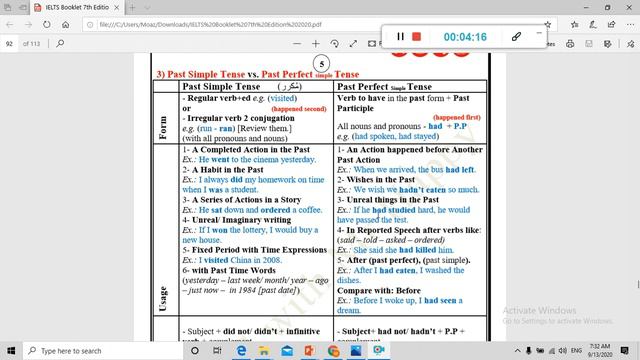Screen dimensions: 640x360
Task: Open the recorder's pen annotation tool
Action: point(516,36)
